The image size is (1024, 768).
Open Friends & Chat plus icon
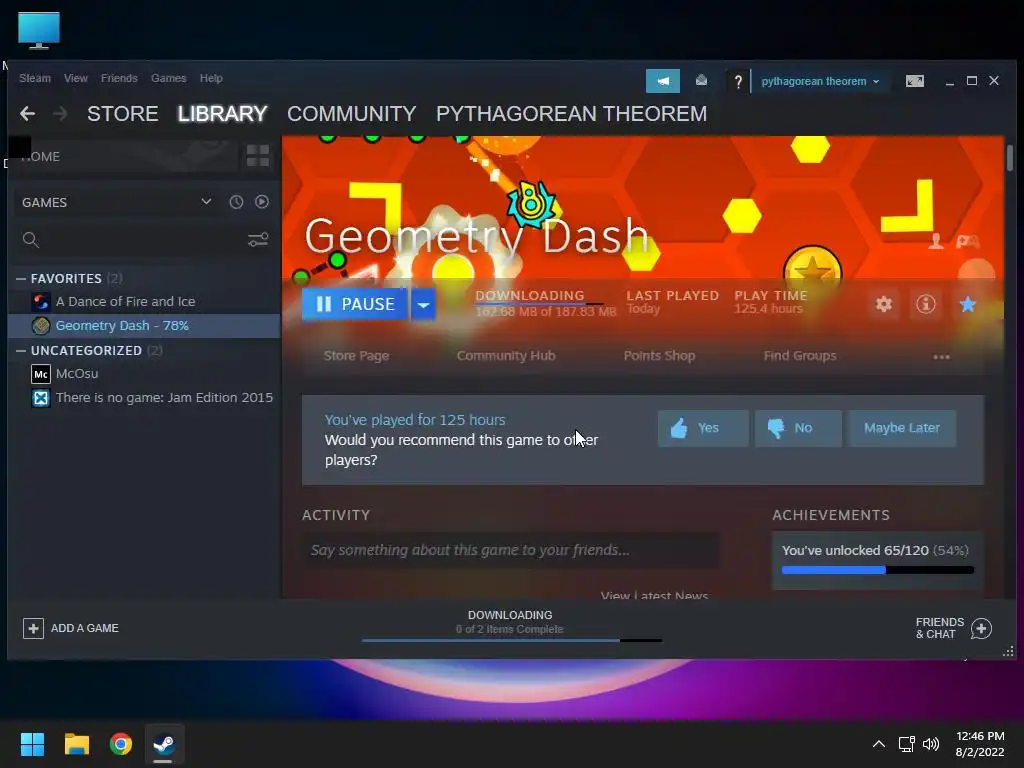coord(981,628)
